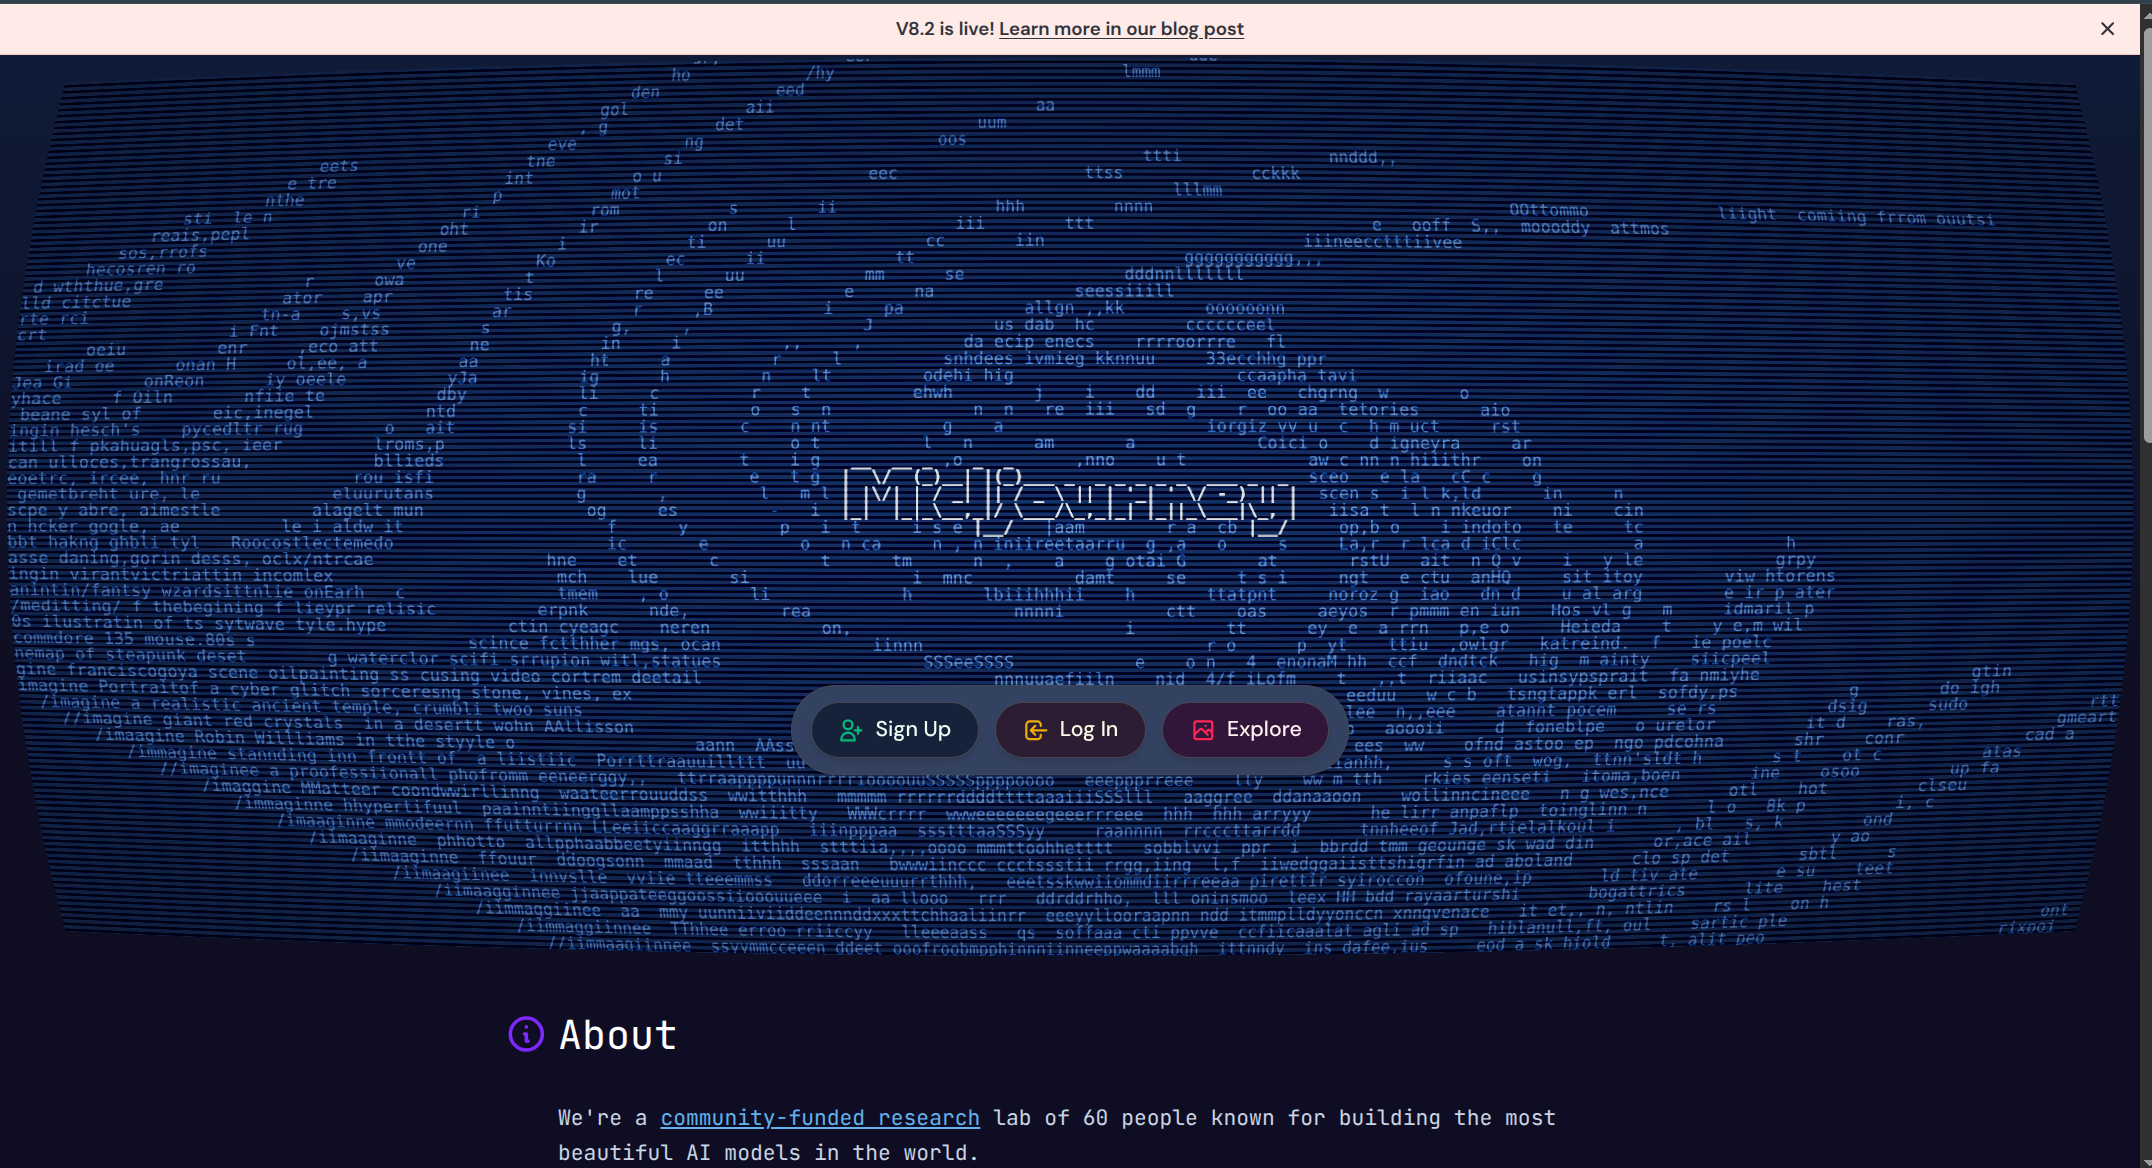
Task: Click the info icon beside About
Action: tap(526, 1034)
